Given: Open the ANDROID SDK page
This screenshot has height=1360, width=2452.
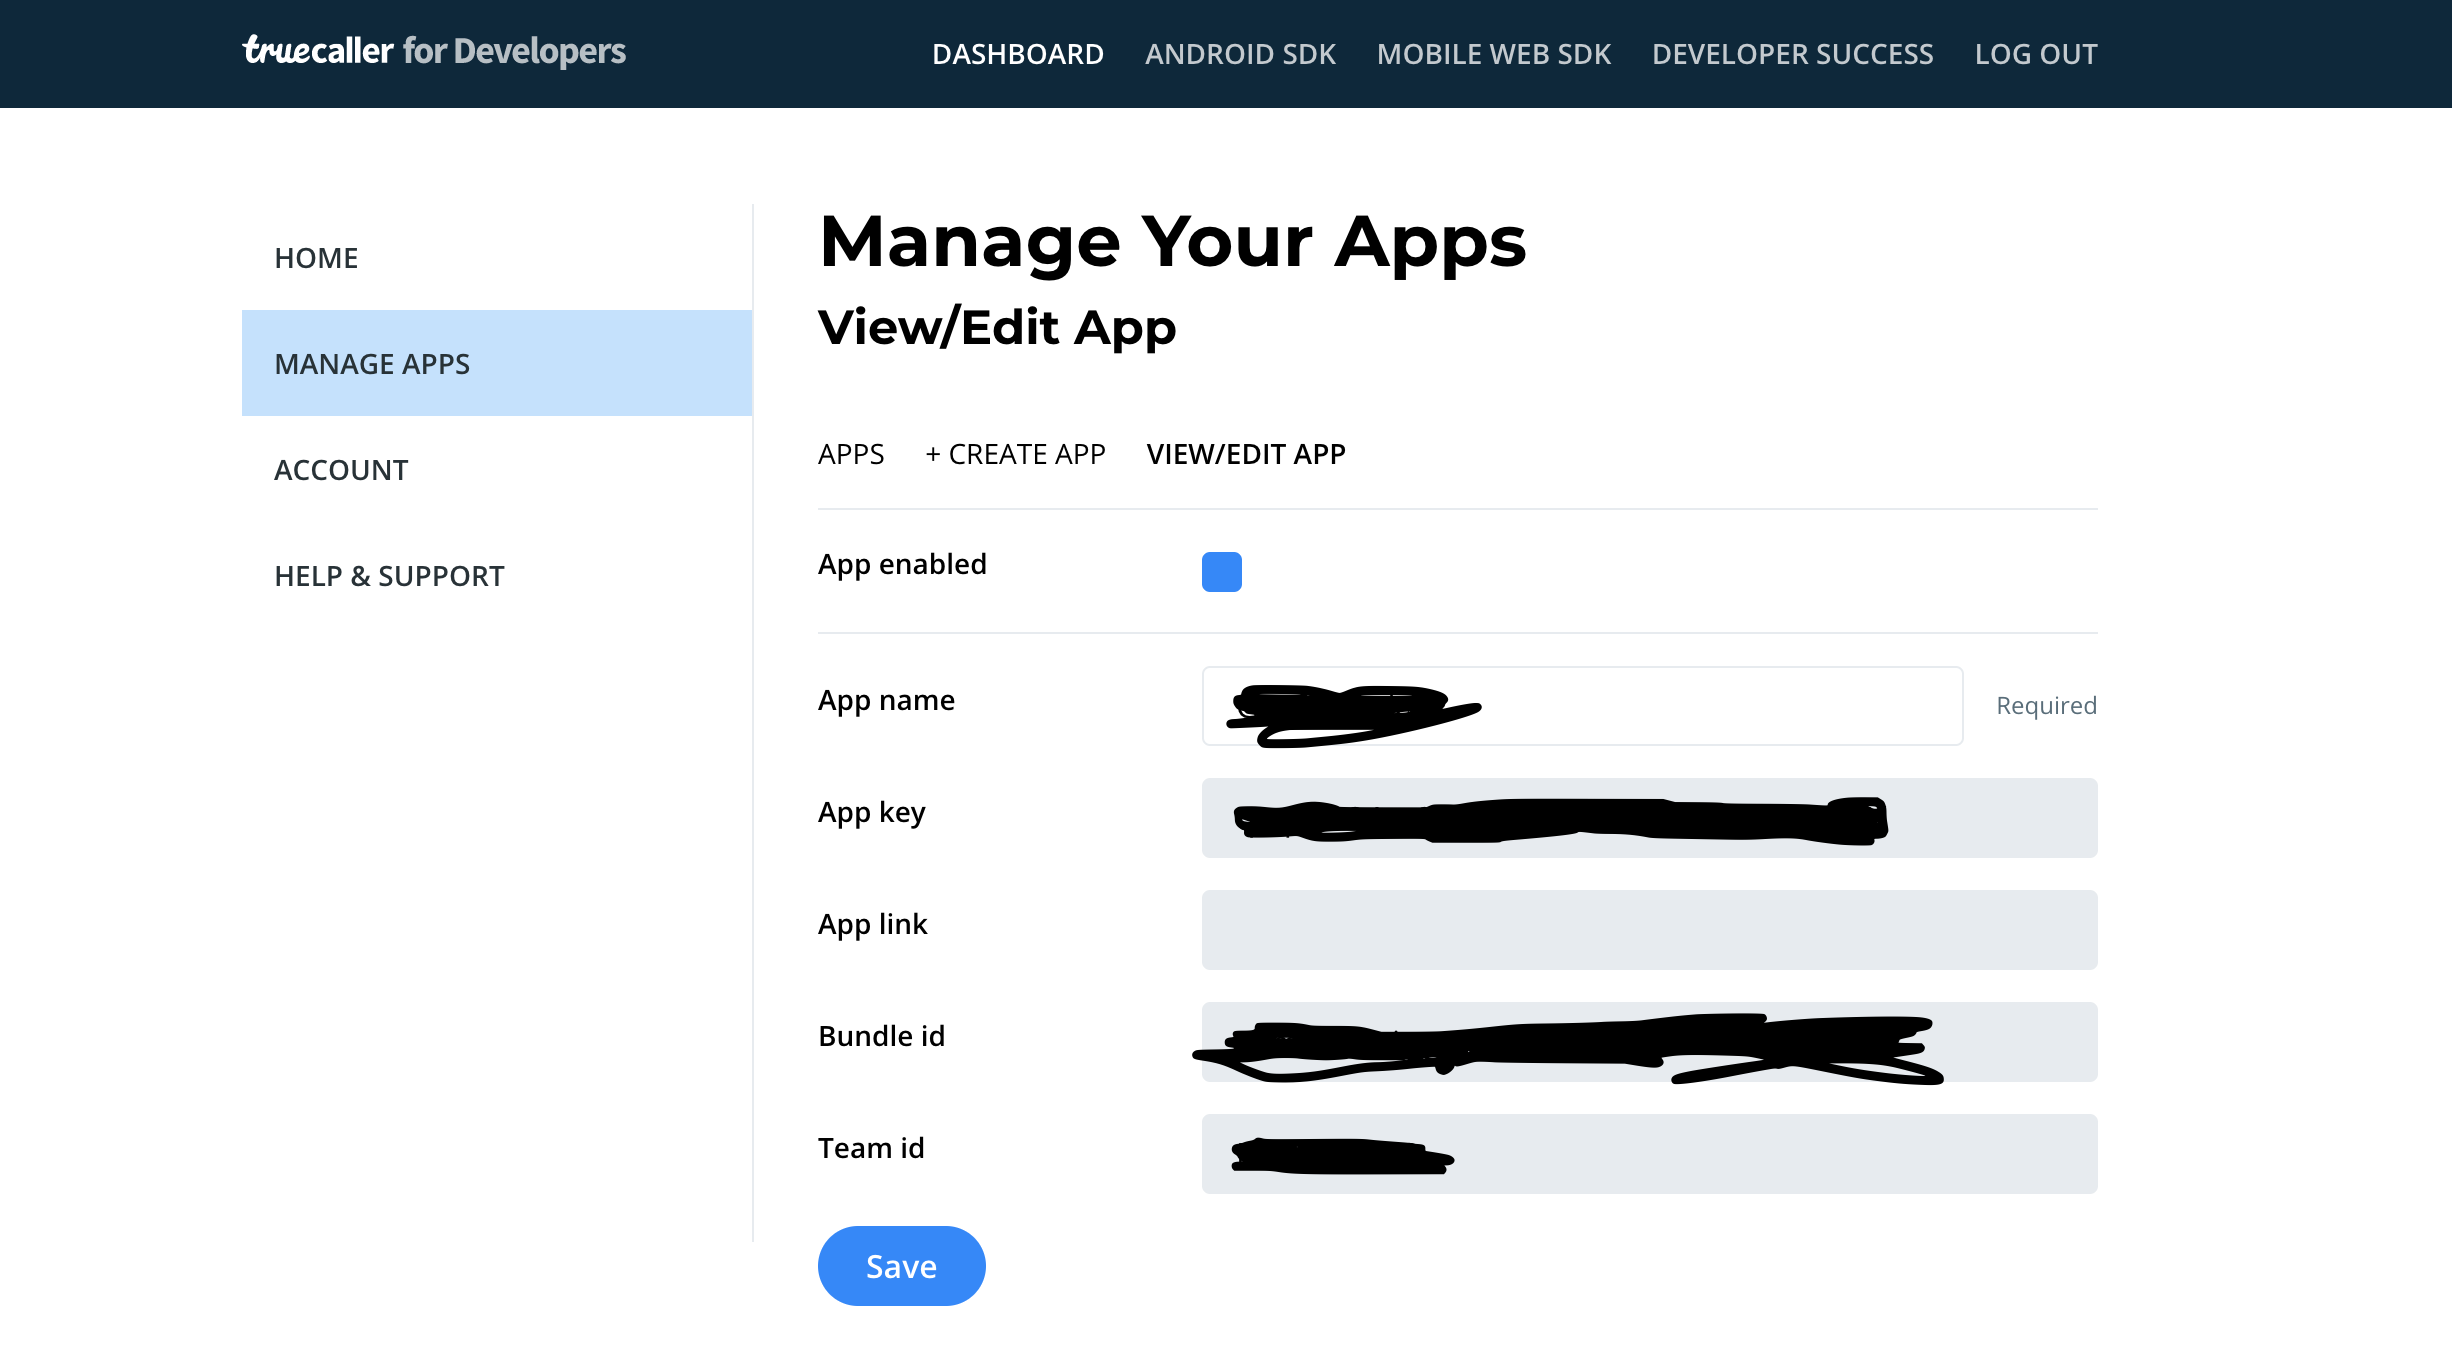Looking at the screenshot, I should [x=1240, y=54].
